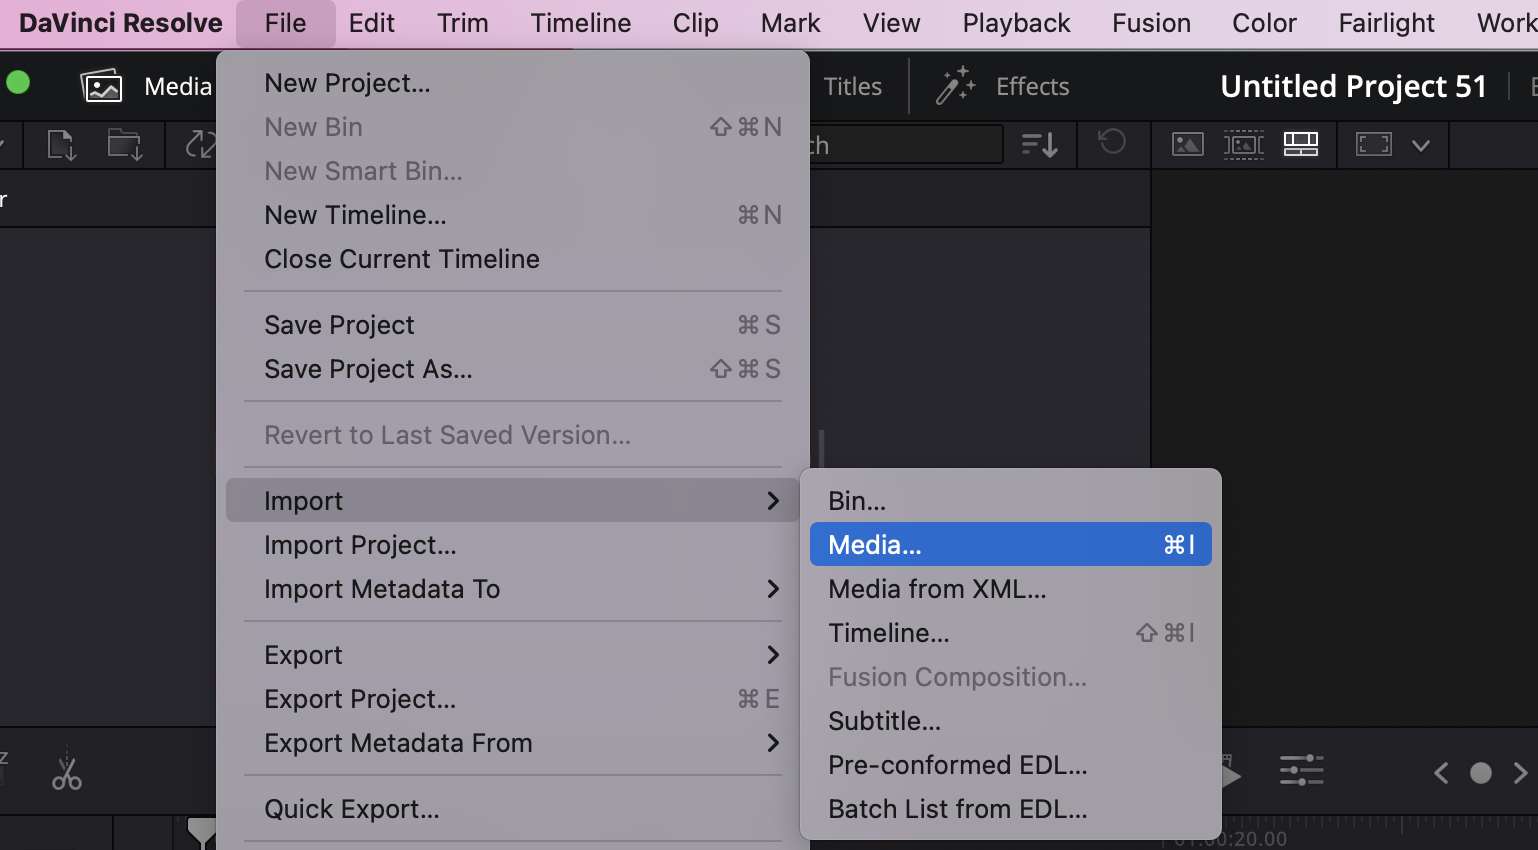Open the timeline options sliders icon
The width and height of the screenshot is (1538, 850).
1301,771
